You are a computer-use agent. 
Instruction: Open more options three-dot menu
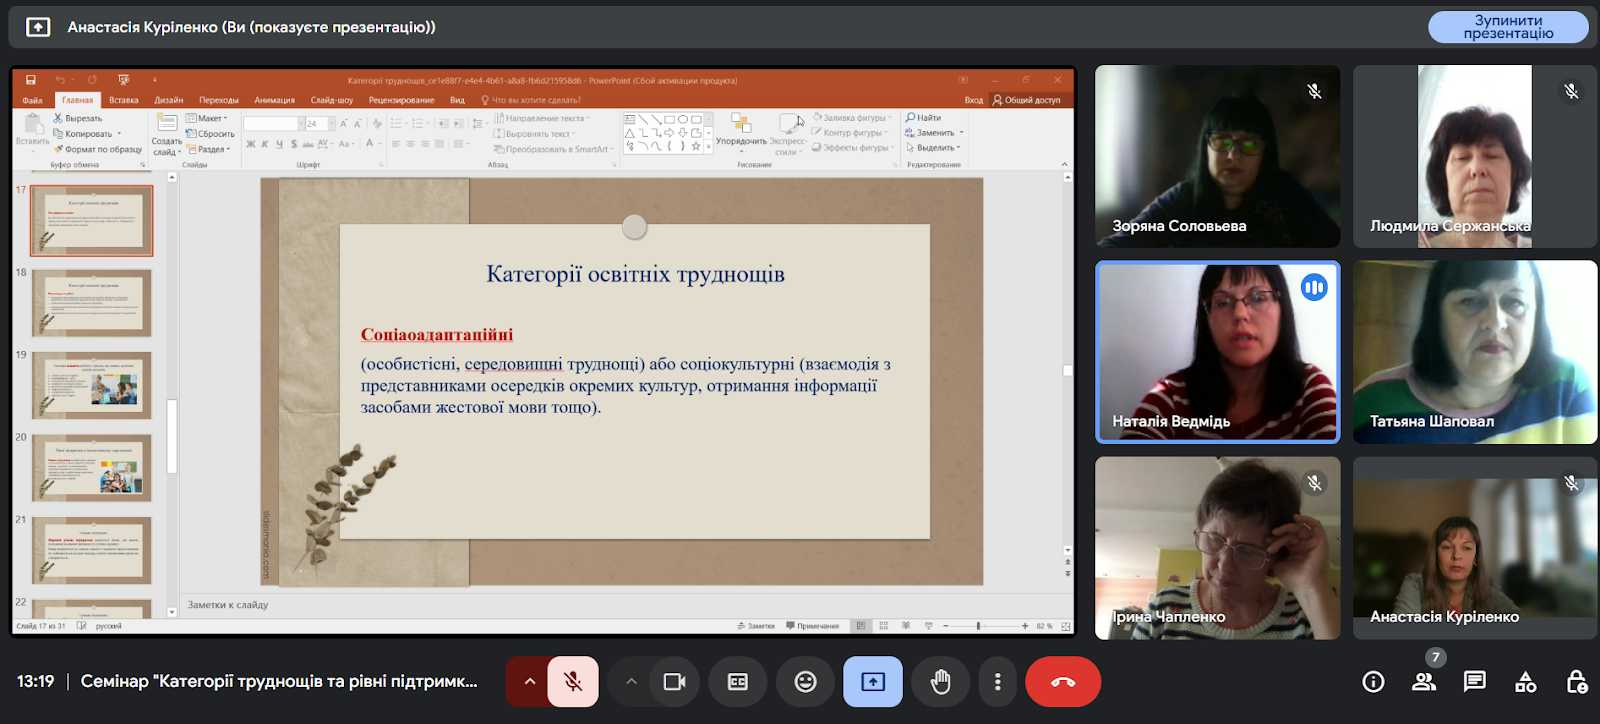pyautogui.click(x=997, y=682)
